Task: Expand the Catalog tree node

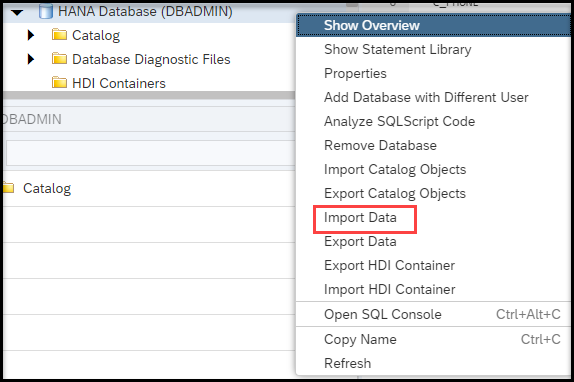Action: [31, 35]
